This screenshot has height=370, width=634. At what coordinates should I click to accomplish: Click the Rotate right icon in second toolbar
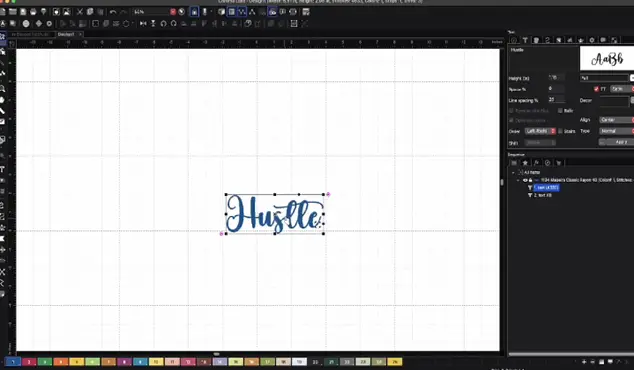click(173, 23)
